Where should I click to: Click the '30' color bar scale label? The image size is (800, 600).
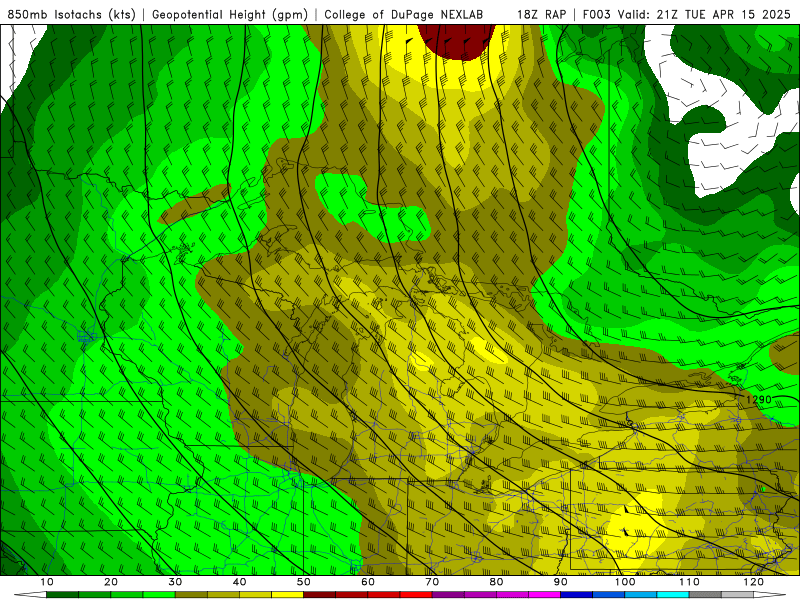[175, 582]
